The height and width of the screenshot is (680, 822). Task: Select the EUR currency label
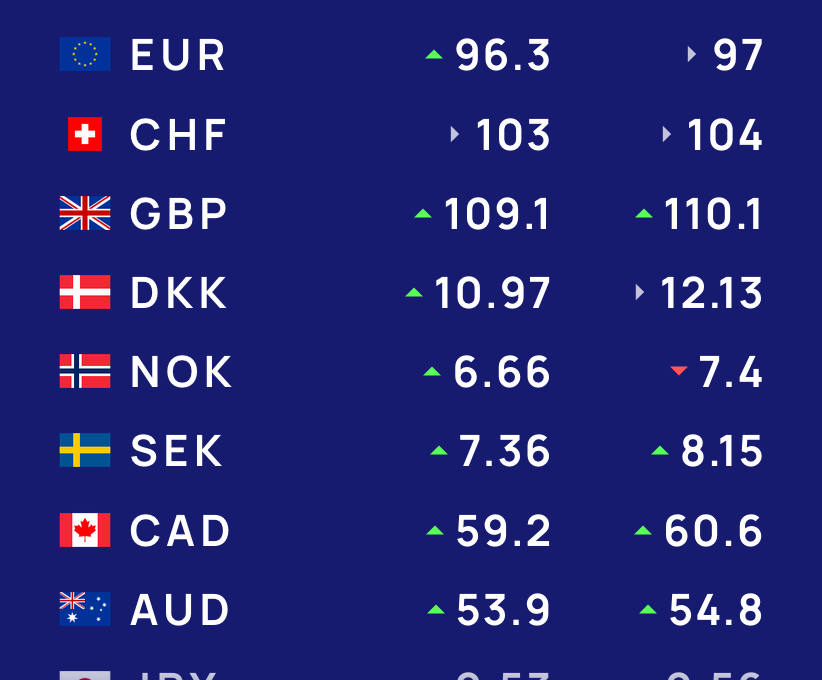(178, 55)
